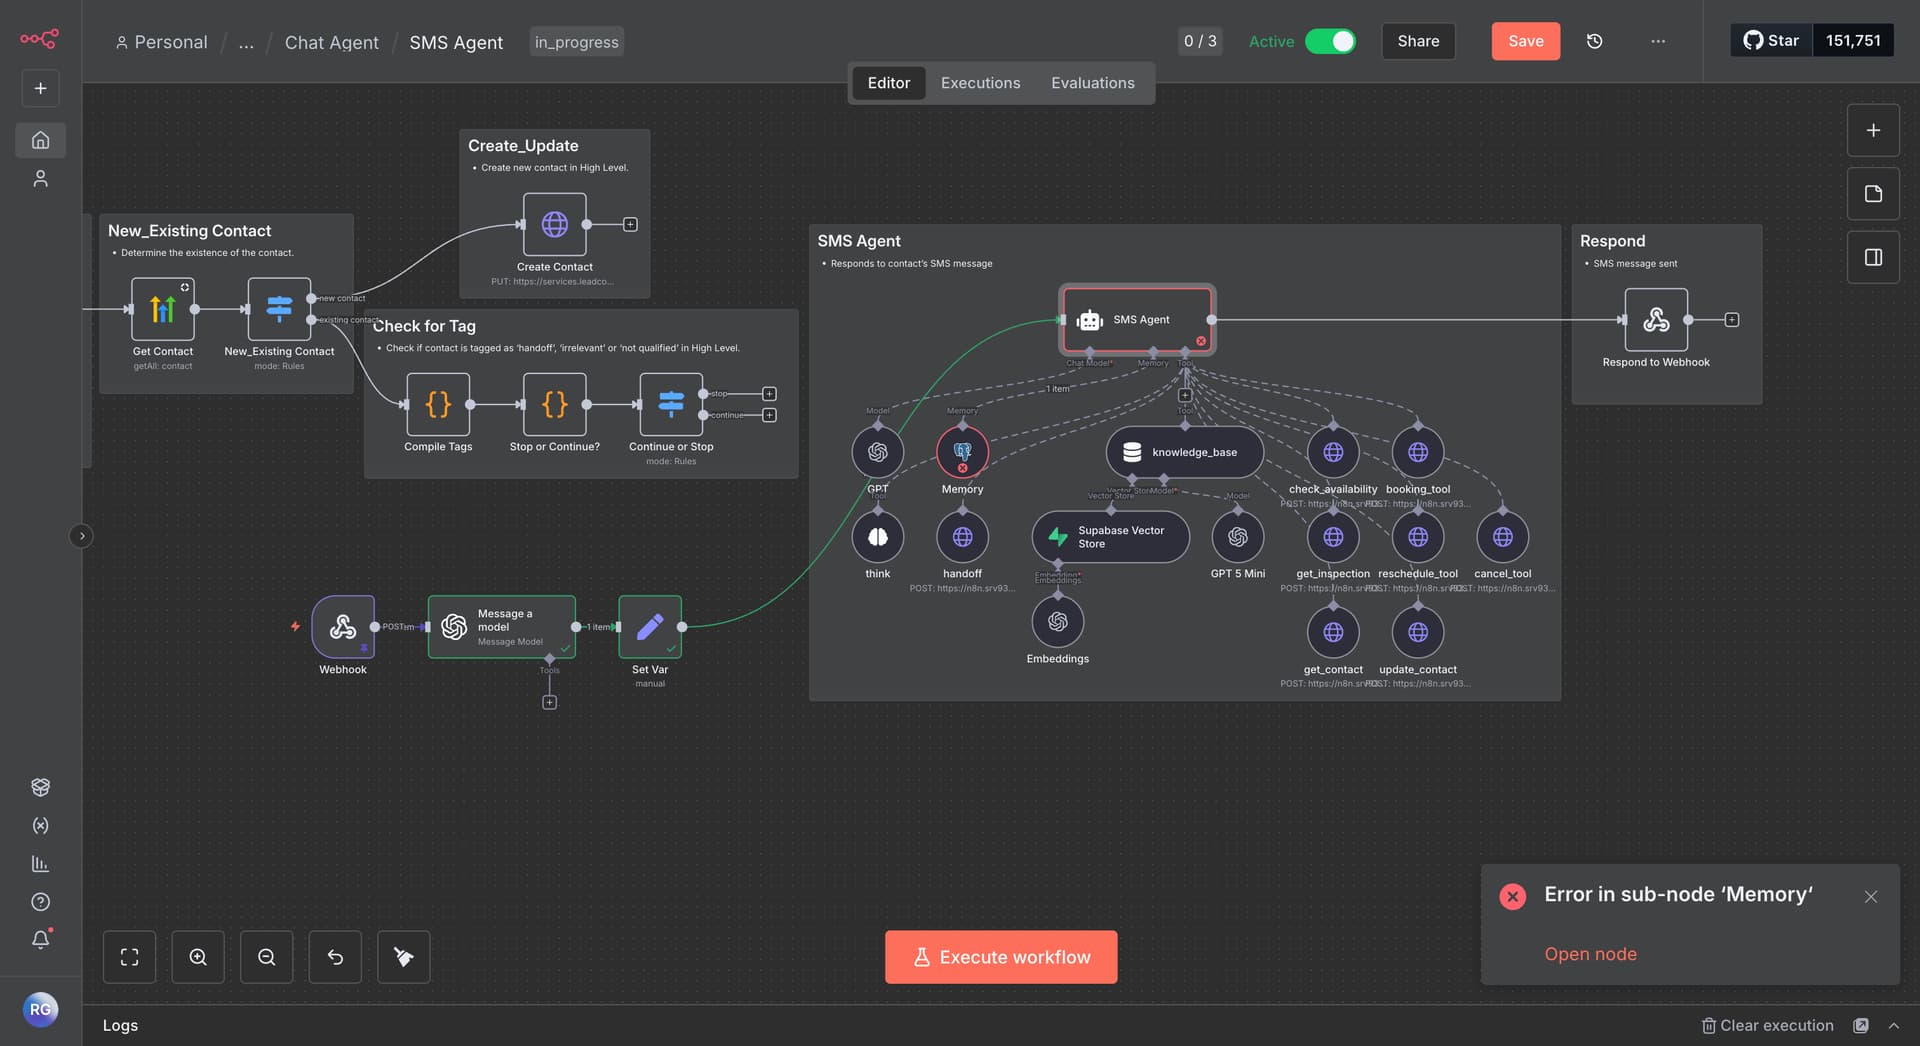Dismiss the Memory error notification

1870,897
